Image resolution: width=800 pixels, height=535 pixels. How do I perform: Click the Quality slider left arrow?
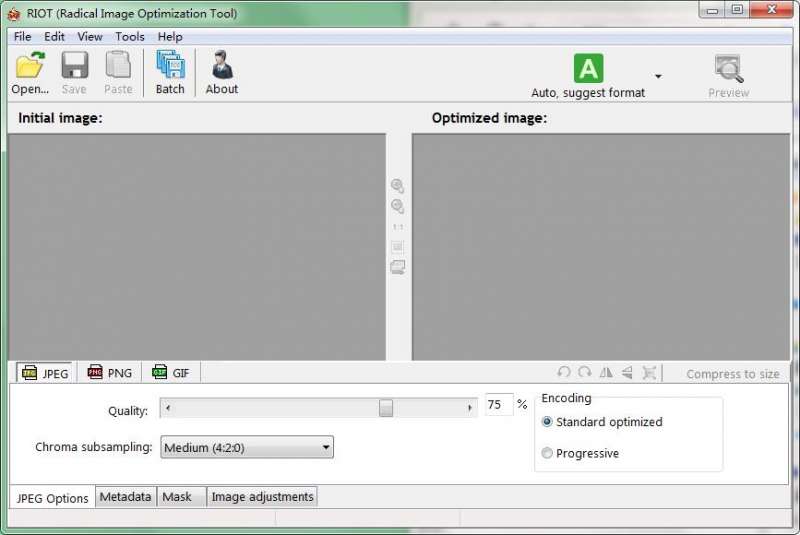(168, 407)
